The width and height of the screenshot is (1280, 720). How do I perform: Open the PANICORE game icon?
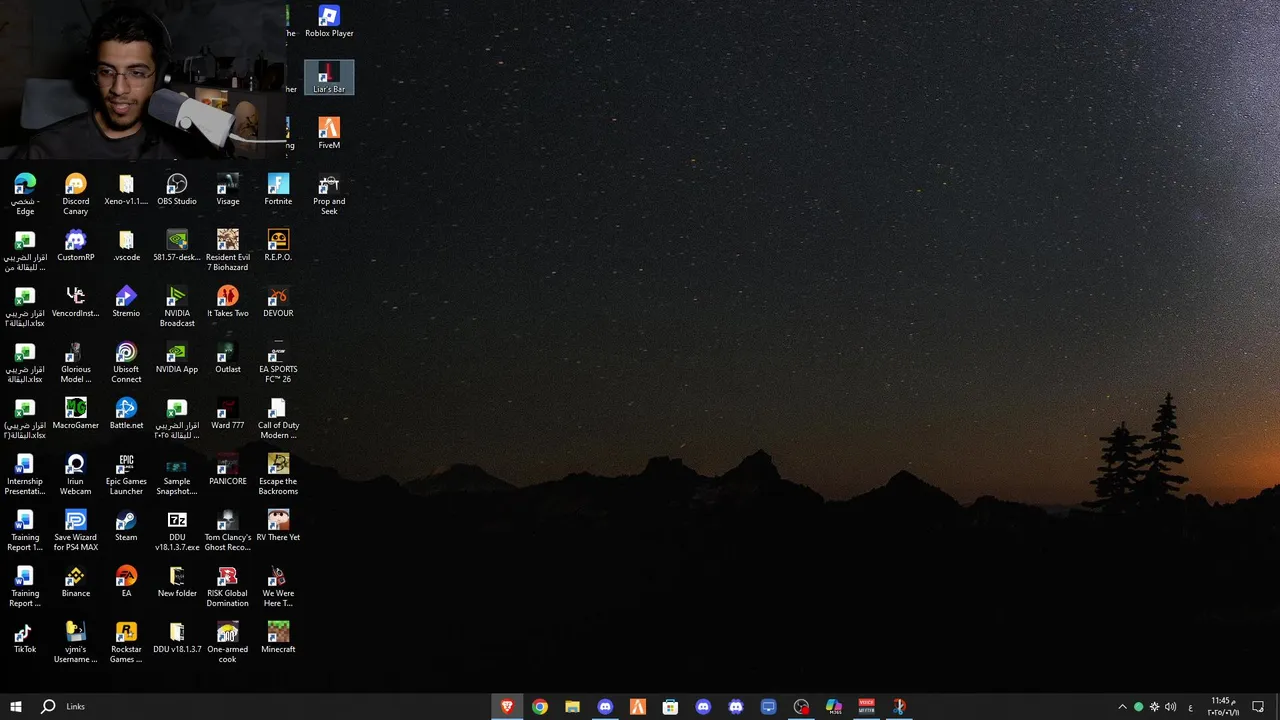(x=228, y=469)
